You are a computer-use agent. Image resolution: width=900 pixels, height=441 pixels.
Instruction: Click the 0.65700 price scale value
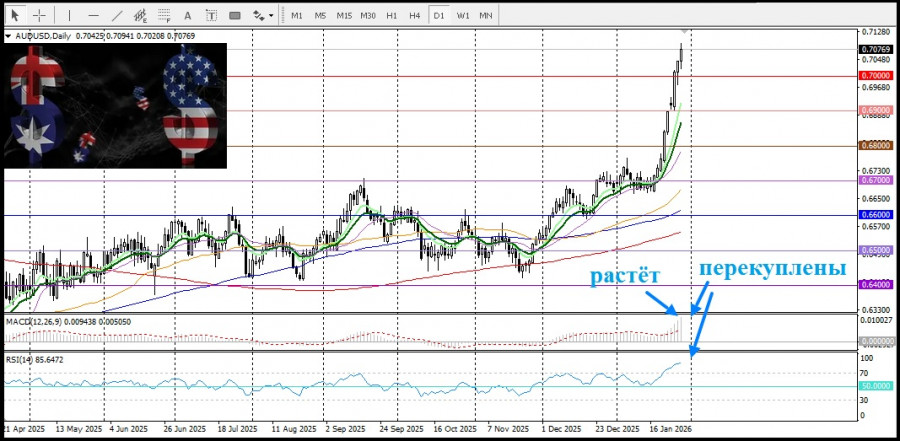point(875,227)
